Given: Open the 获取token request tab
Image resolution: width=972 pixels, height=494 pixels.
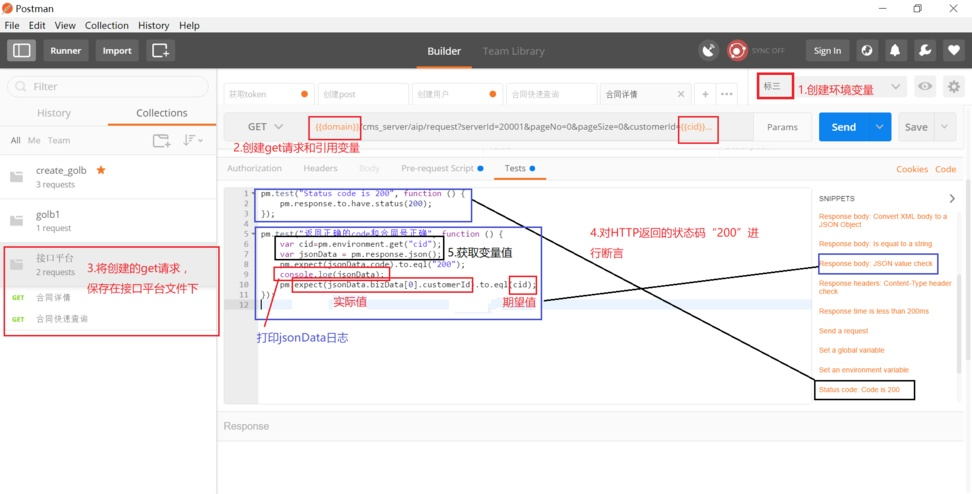Looking at the screenshot, I should tap(268, 94).
